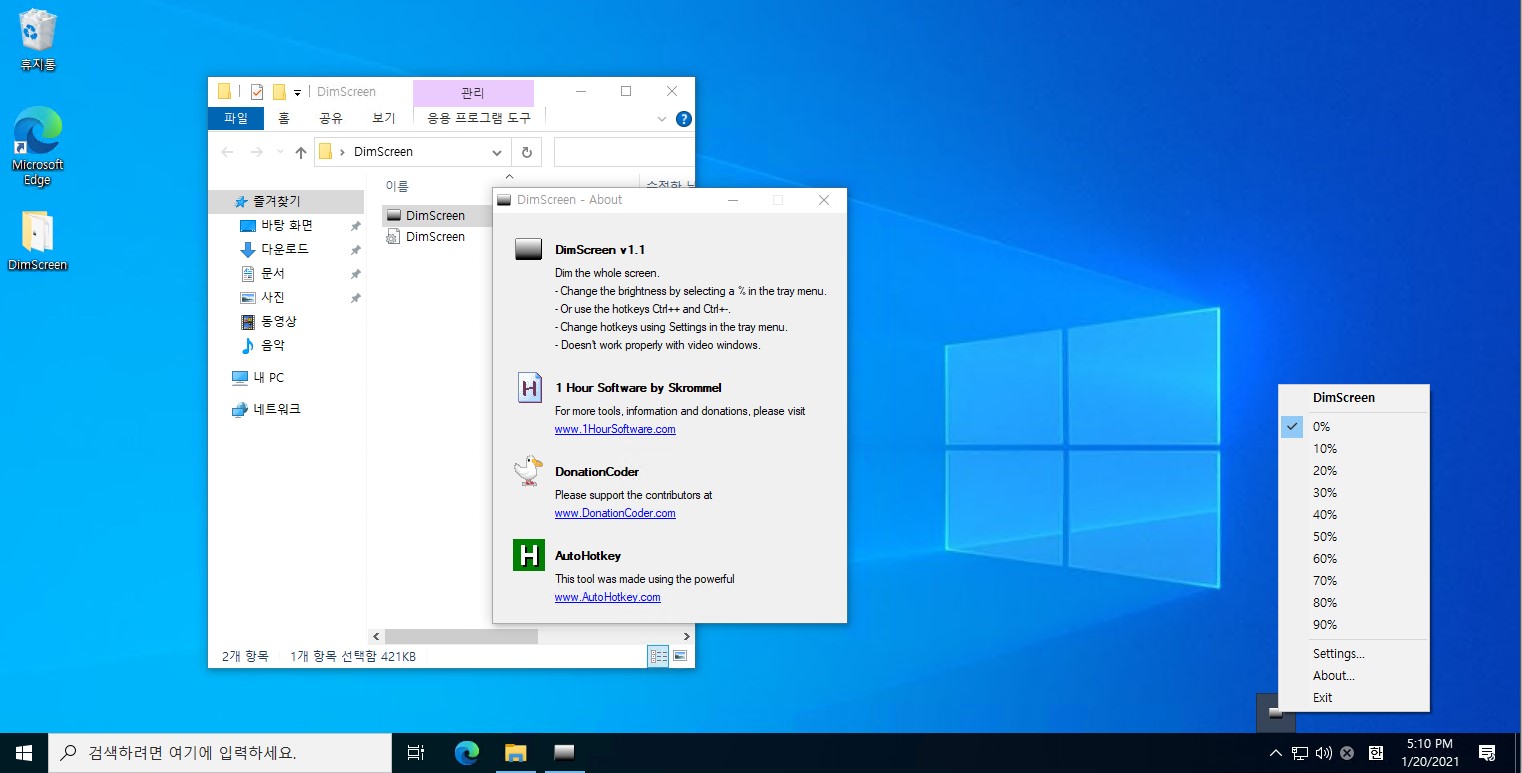Toggle the Korean IME indicator
The width and height of the screenshot is (1522, 773).
pos(1376,753)
